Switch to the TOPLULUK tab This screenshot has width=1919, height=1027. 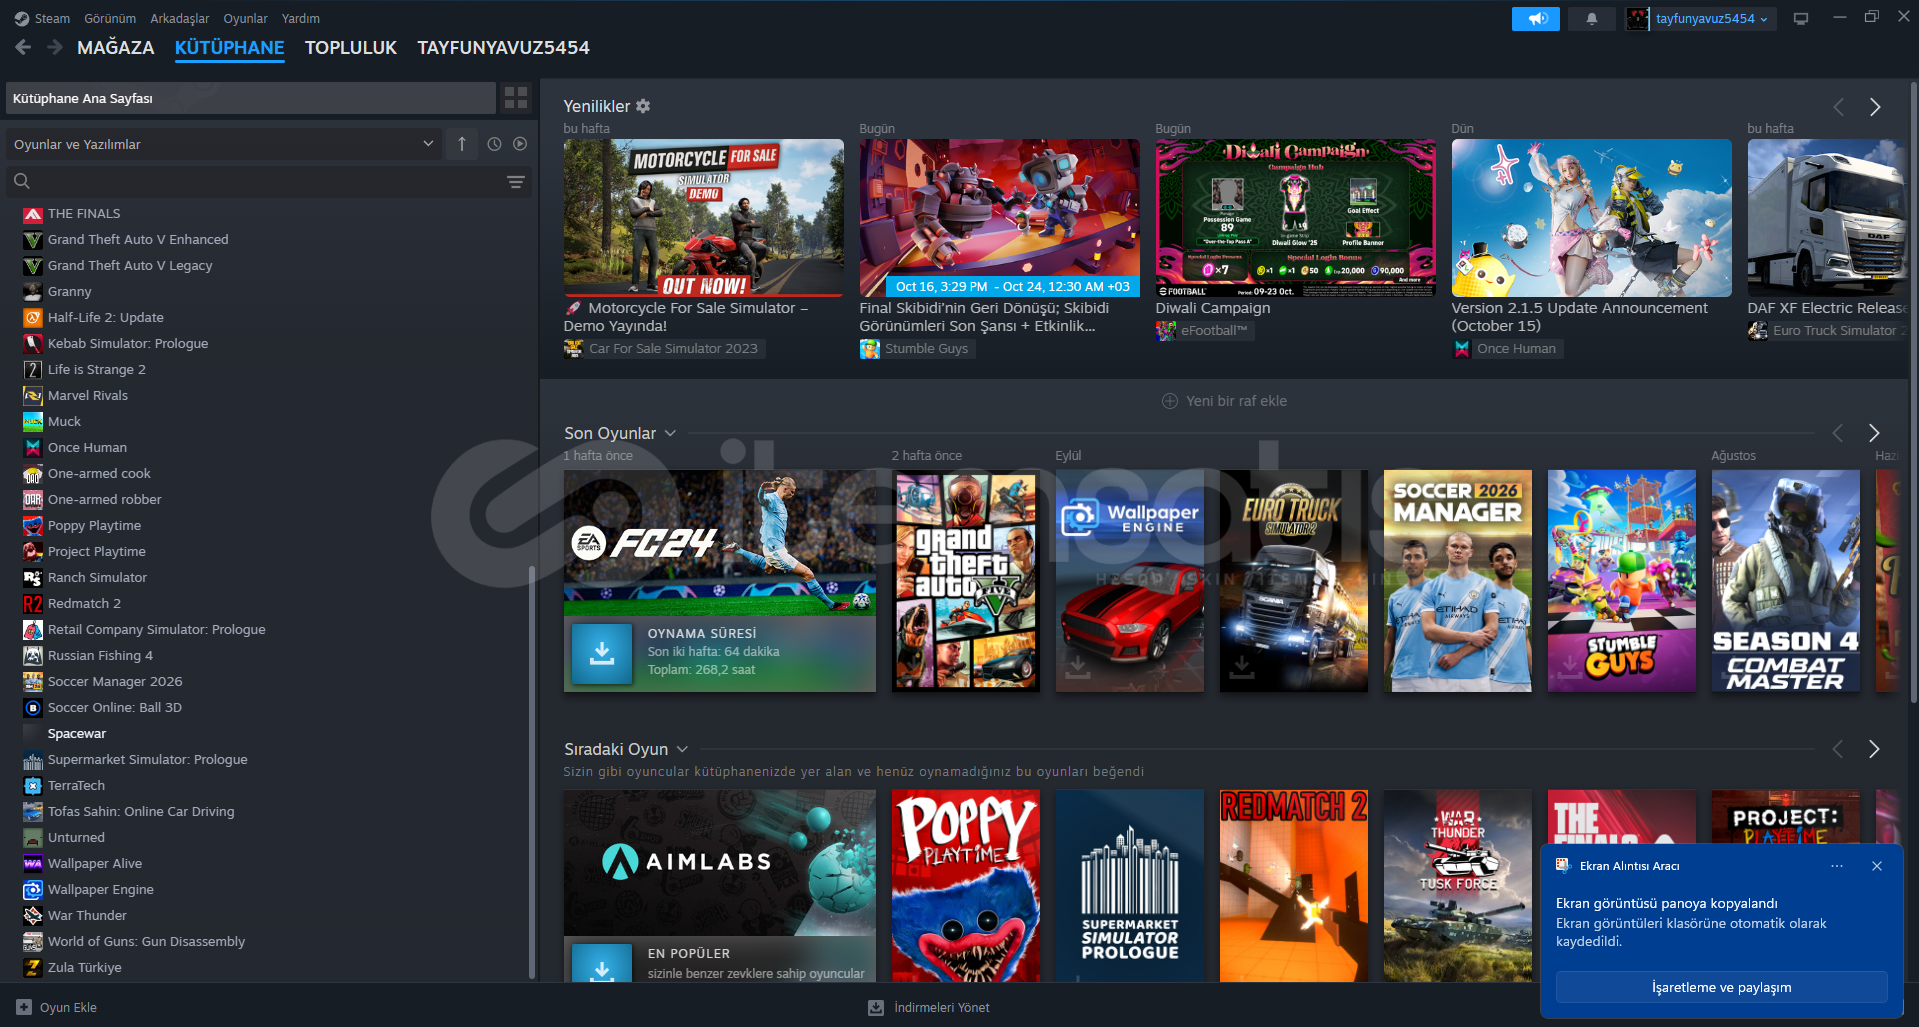click(351, 48)
